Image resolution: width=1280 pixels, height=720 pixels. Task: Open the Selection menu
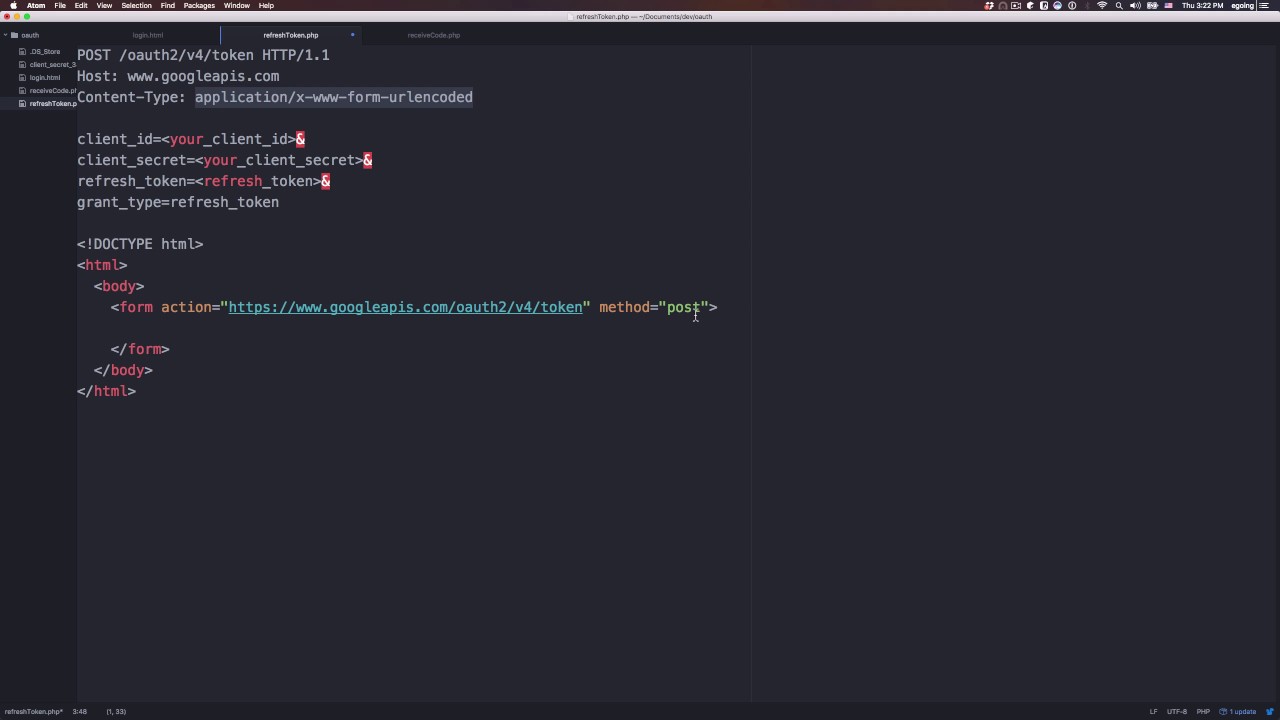[x=136, y=5]
